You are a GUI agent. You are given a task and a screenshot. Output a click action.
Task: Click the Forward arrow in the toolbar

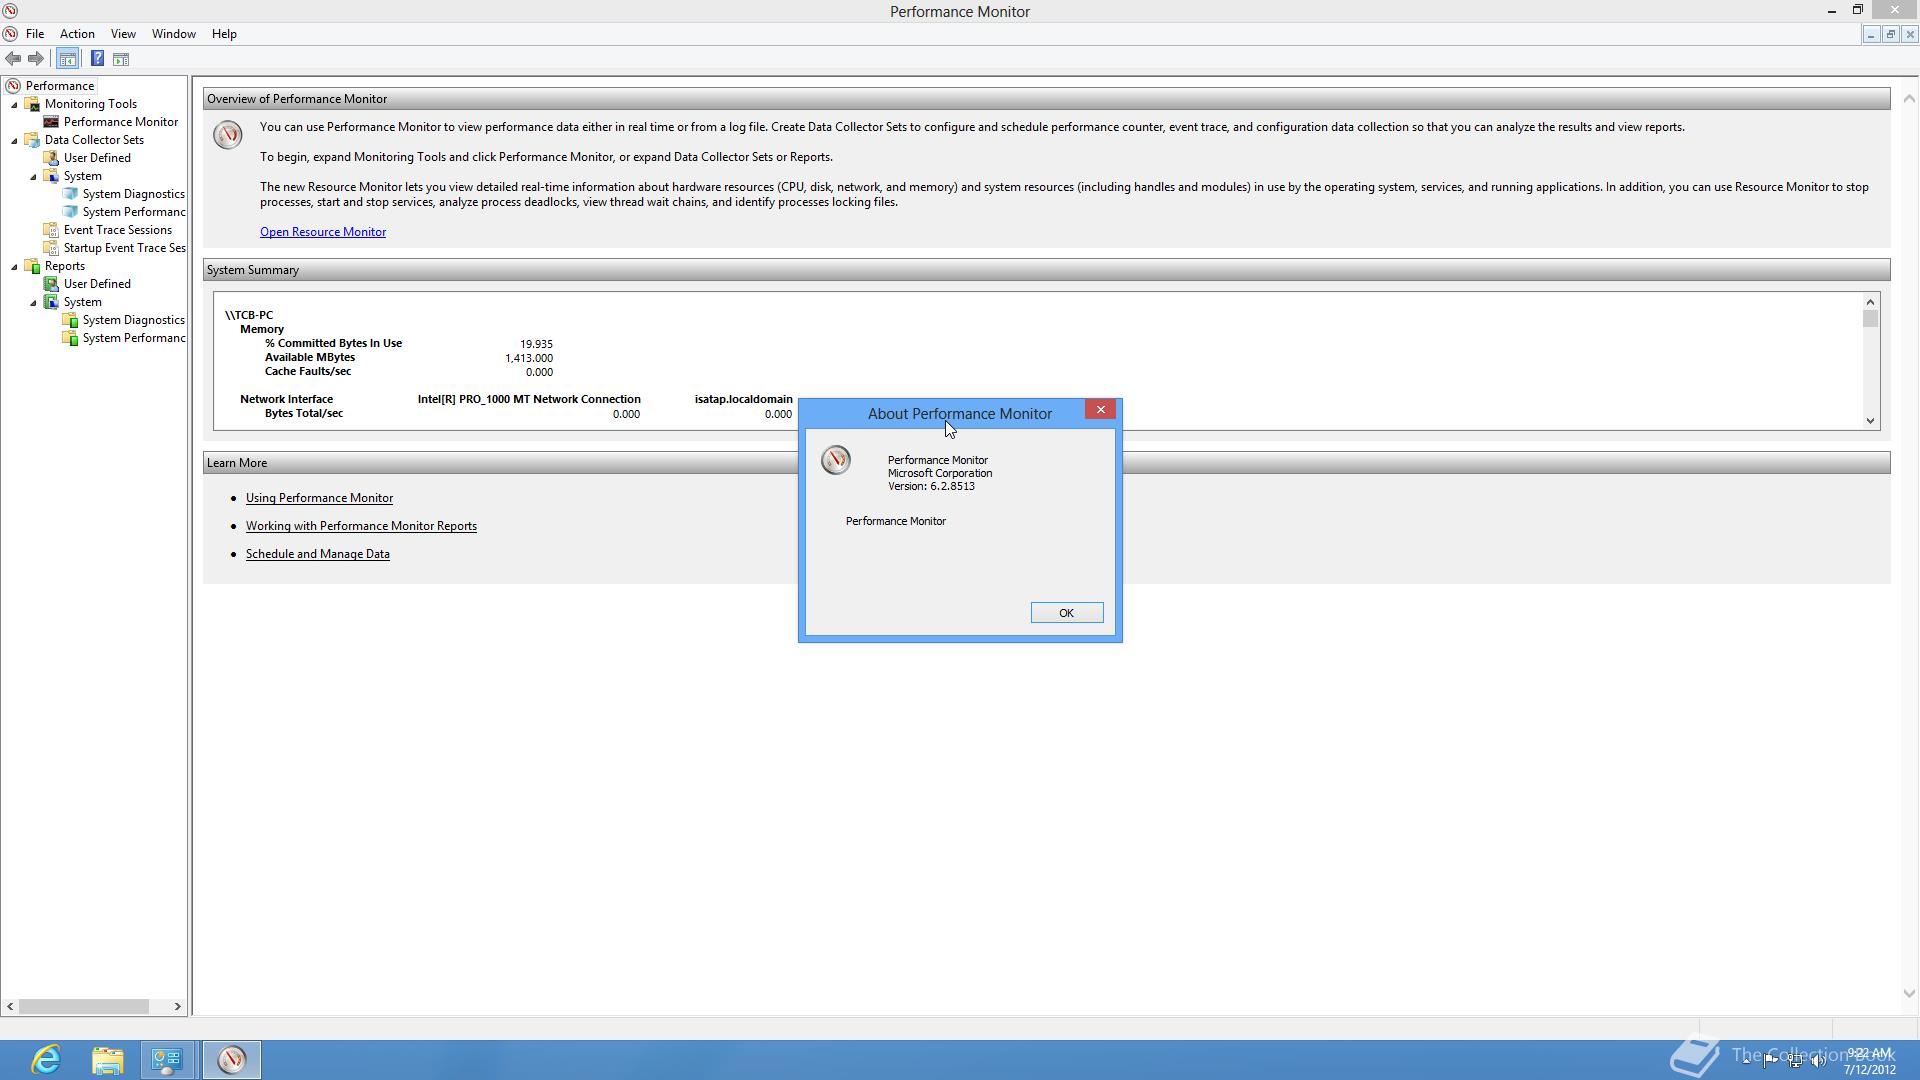[36, 59]
